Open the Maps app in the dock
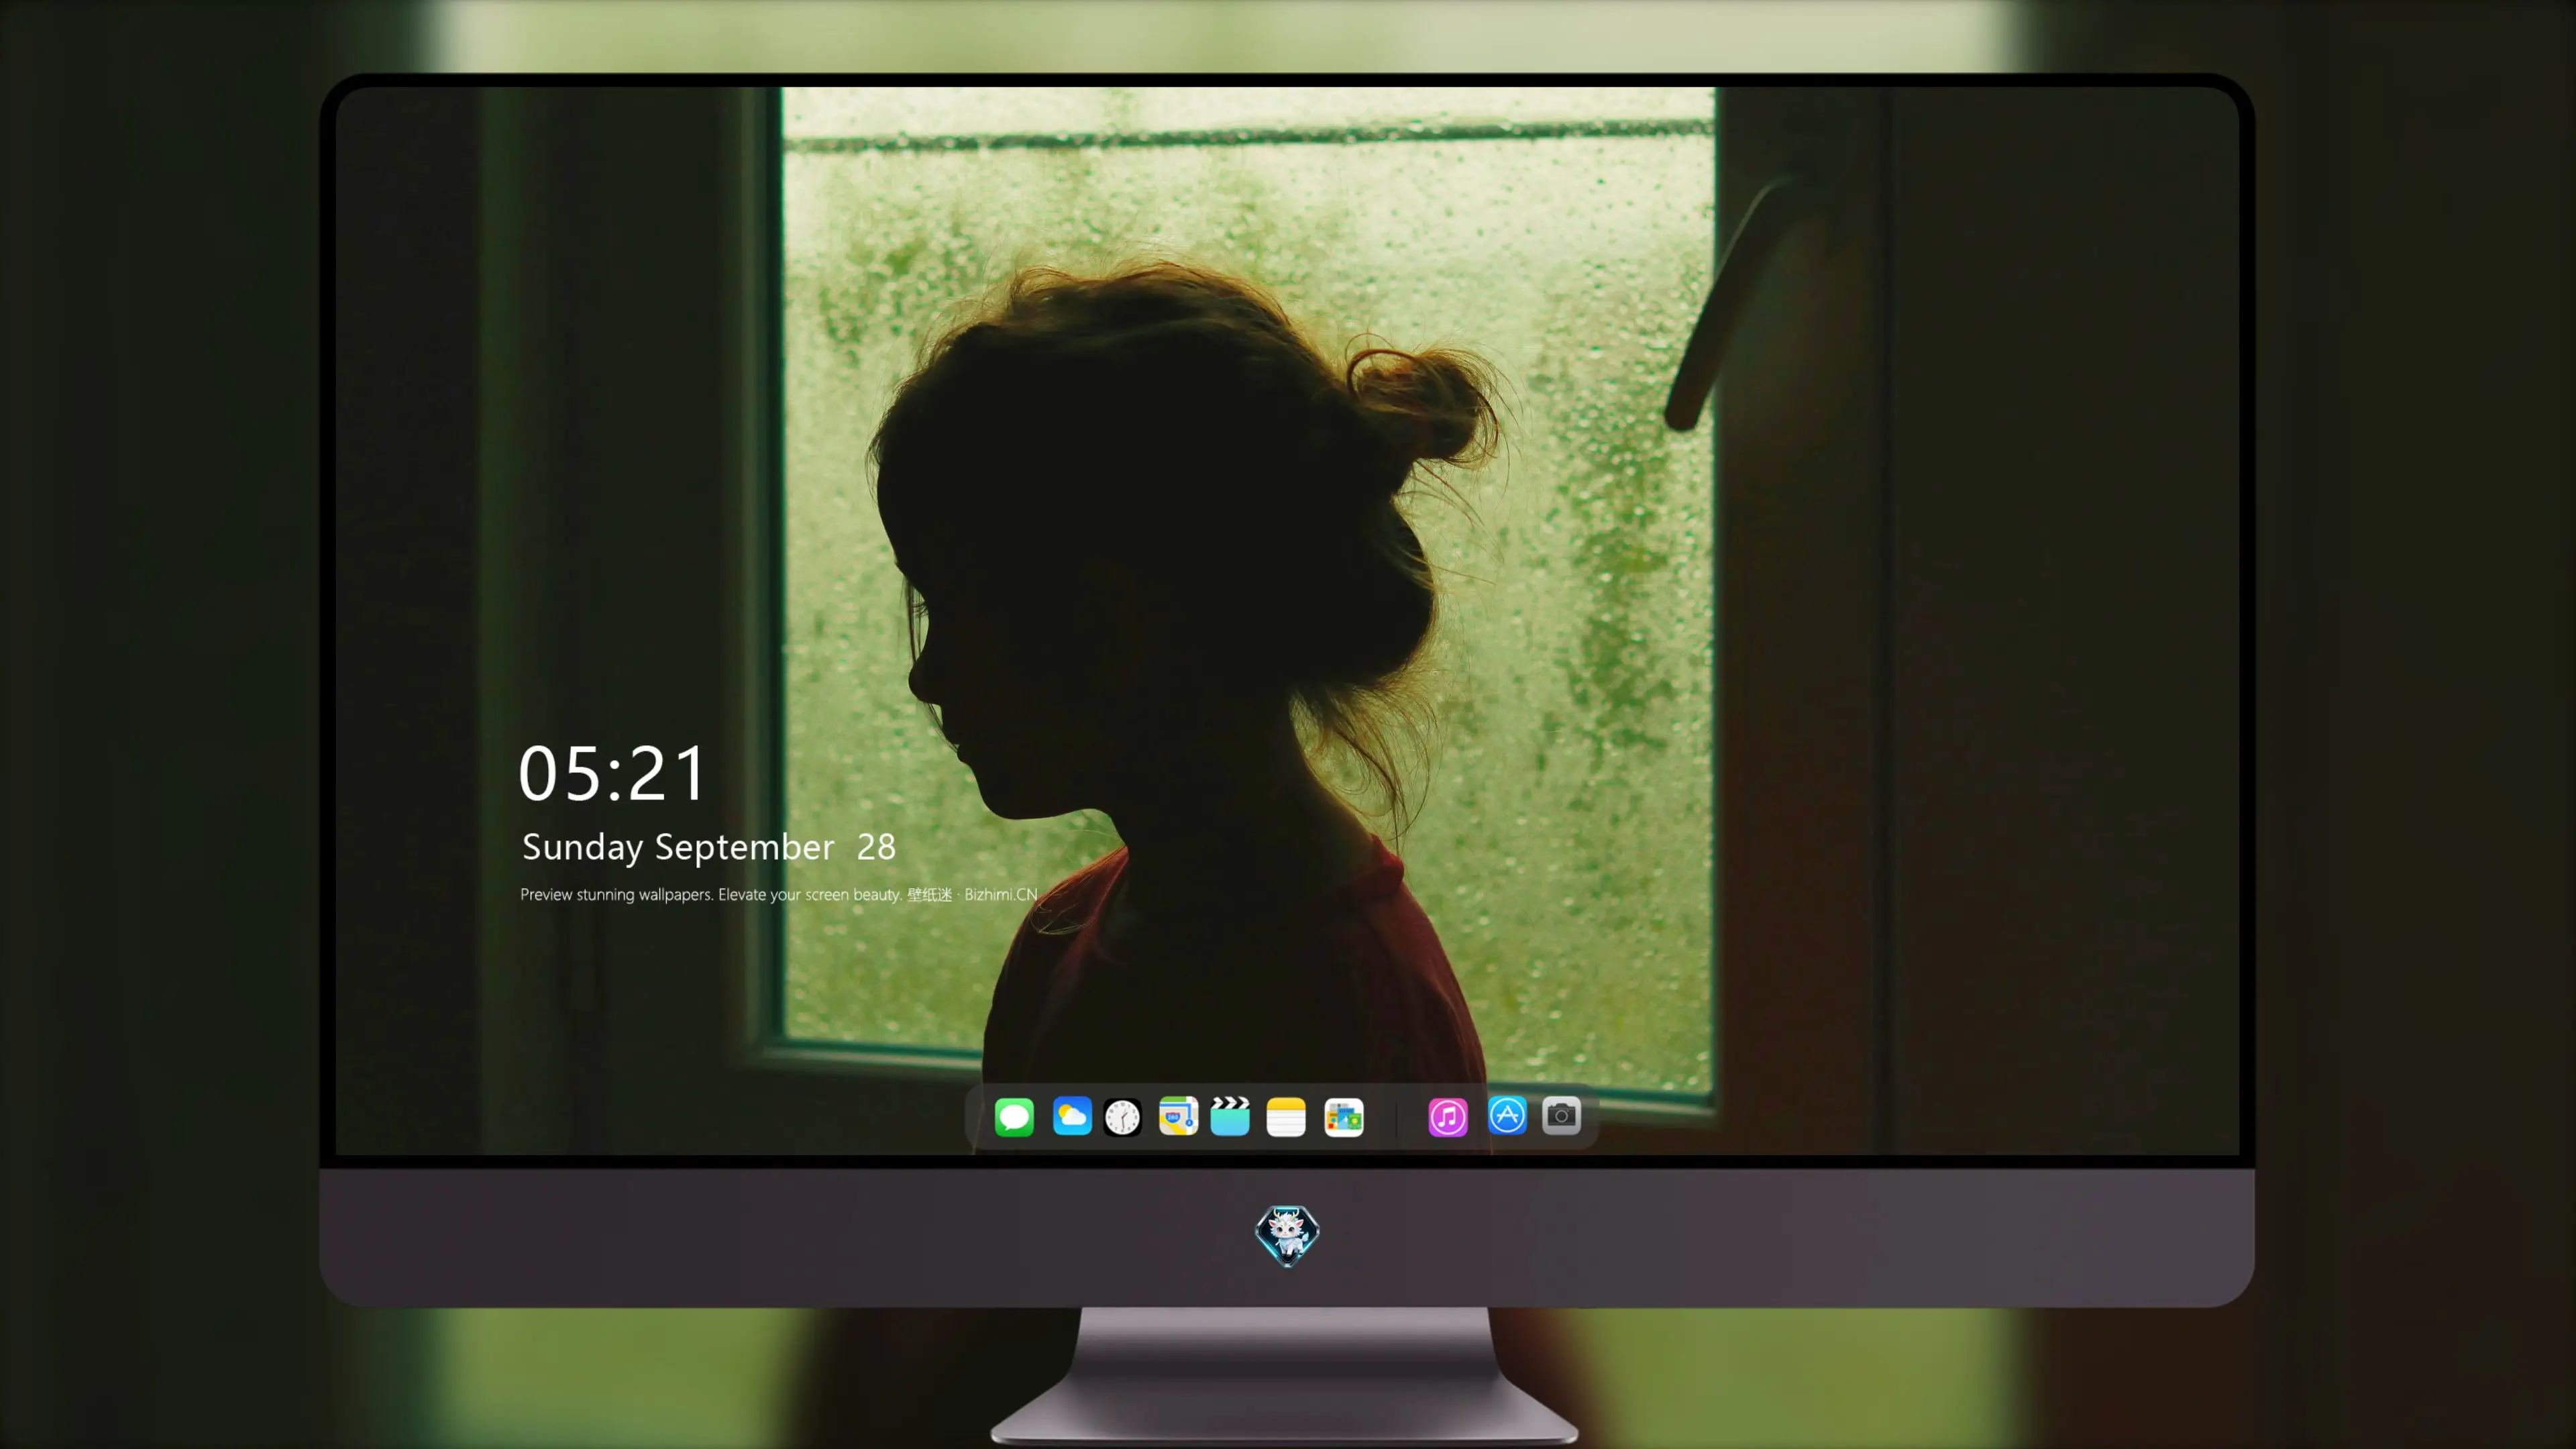 [x=1178, y=1117]
